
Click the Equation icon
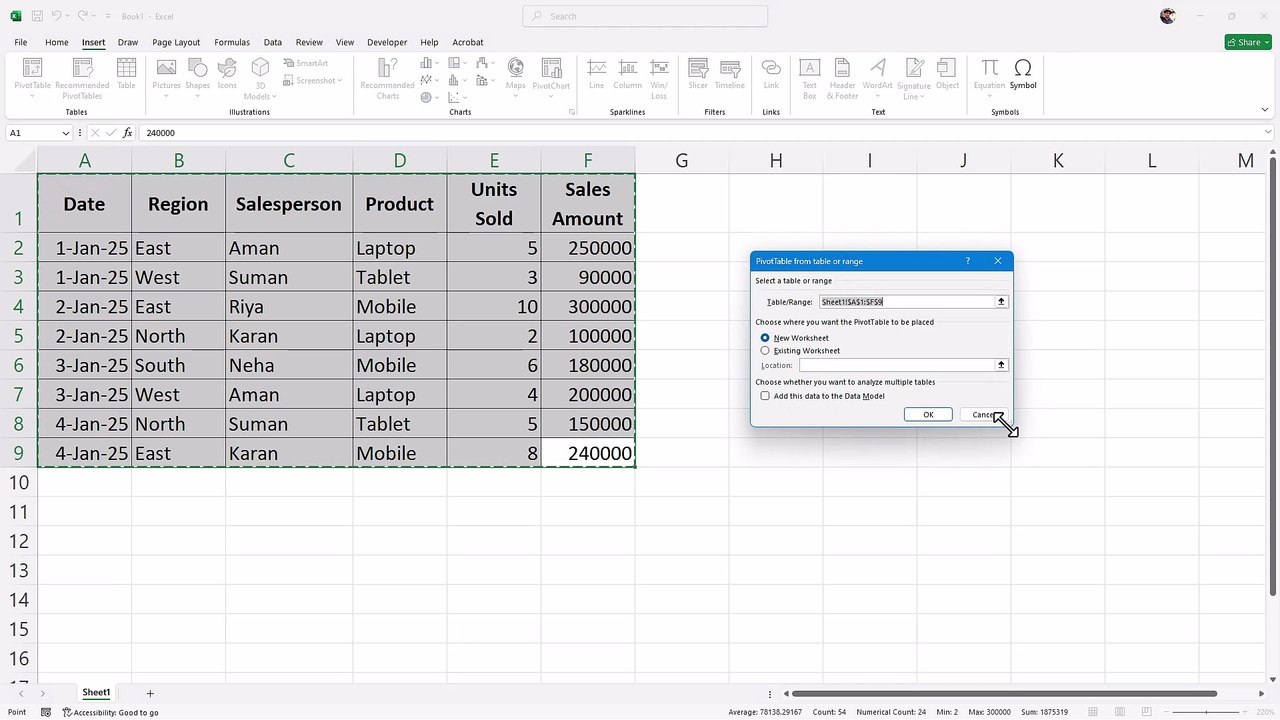989,78
